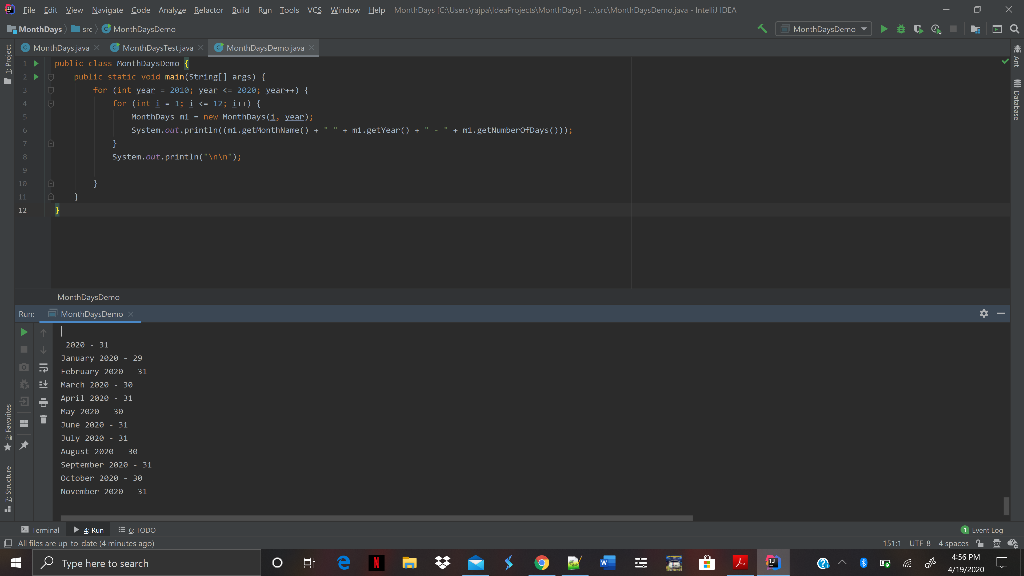Open Search Everywhere with the magnifier icon
1024x576 pixels.
click(x=1014, y=28)
